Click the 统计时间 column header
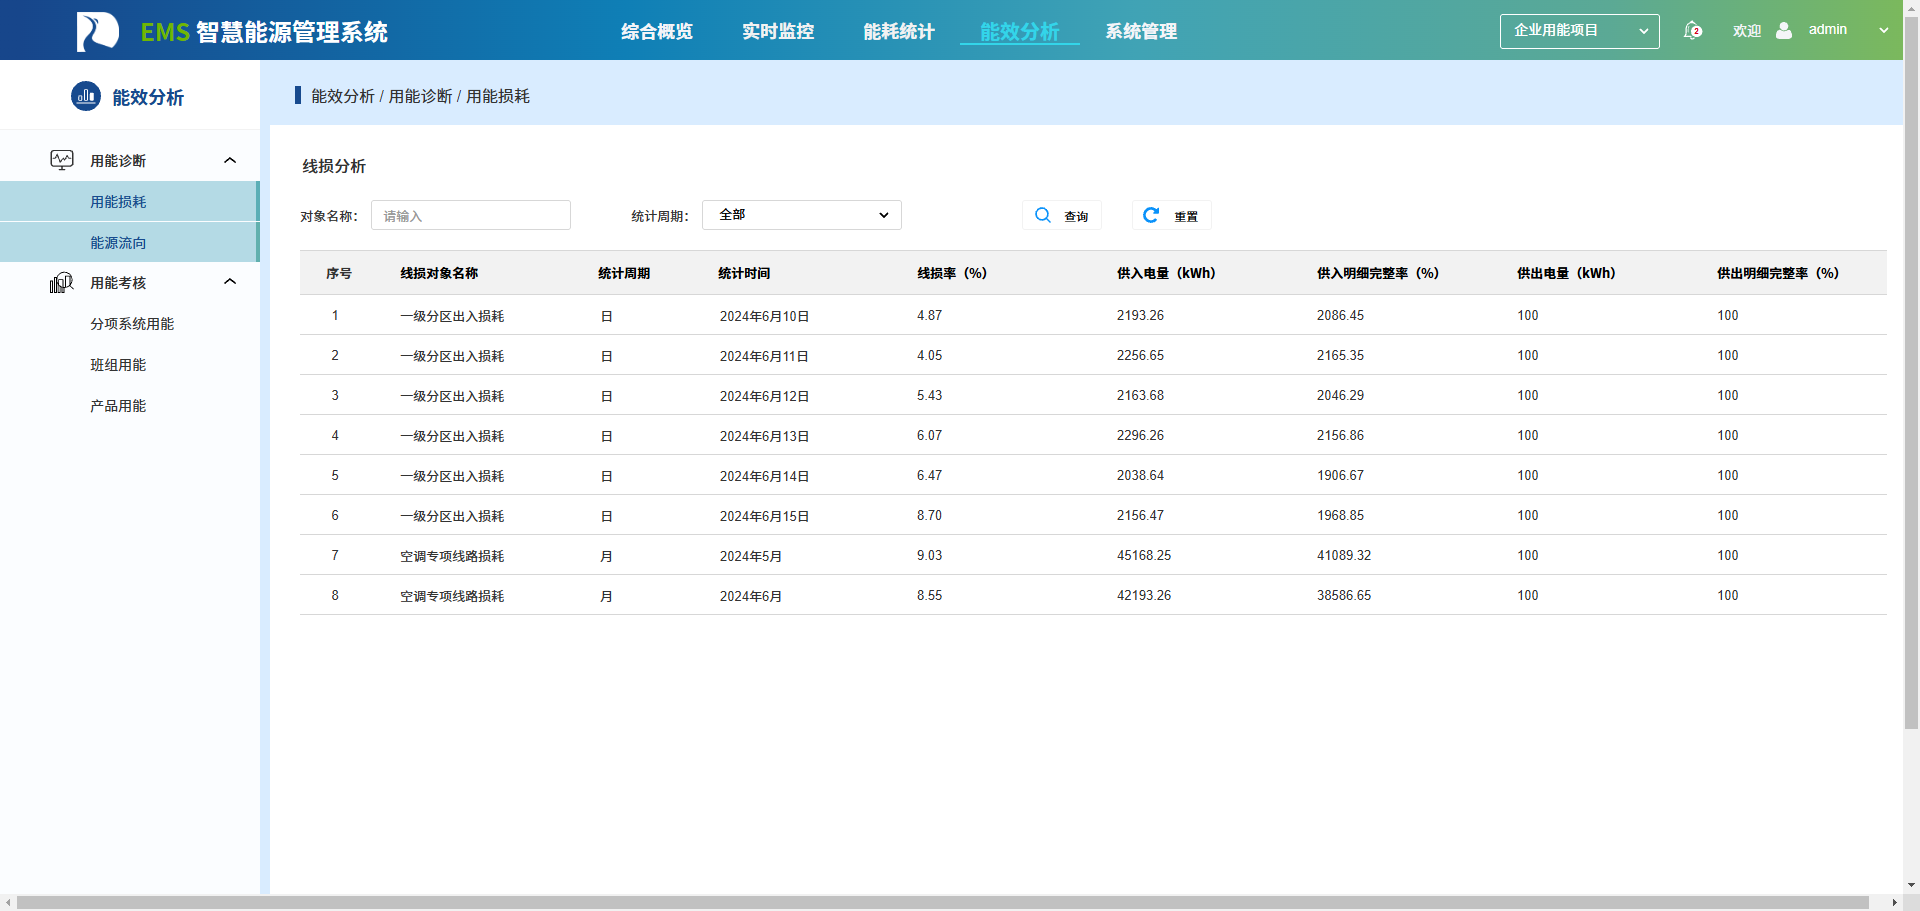This screenshot has width=1920, height=911. (x=744, y=273)
